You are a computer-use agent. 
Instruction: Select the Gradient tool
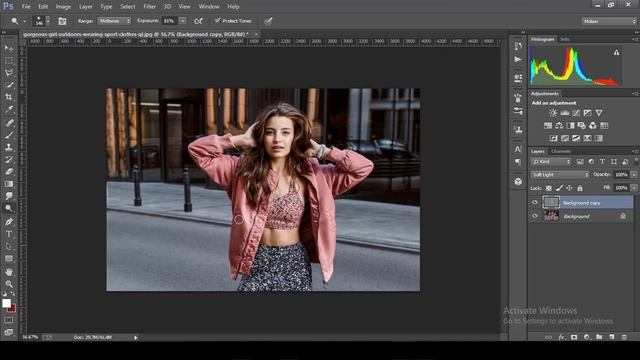pos(9,184)
